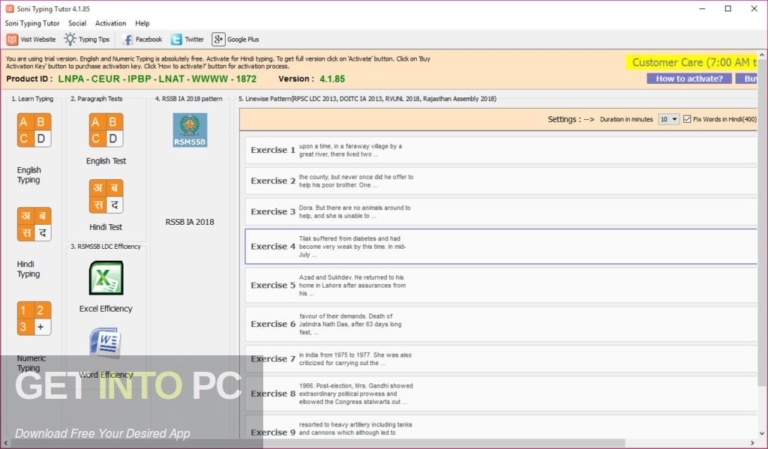Launch the Excel Efficiency test icon
Screen dimensions: 768x449
pos(106,278)
